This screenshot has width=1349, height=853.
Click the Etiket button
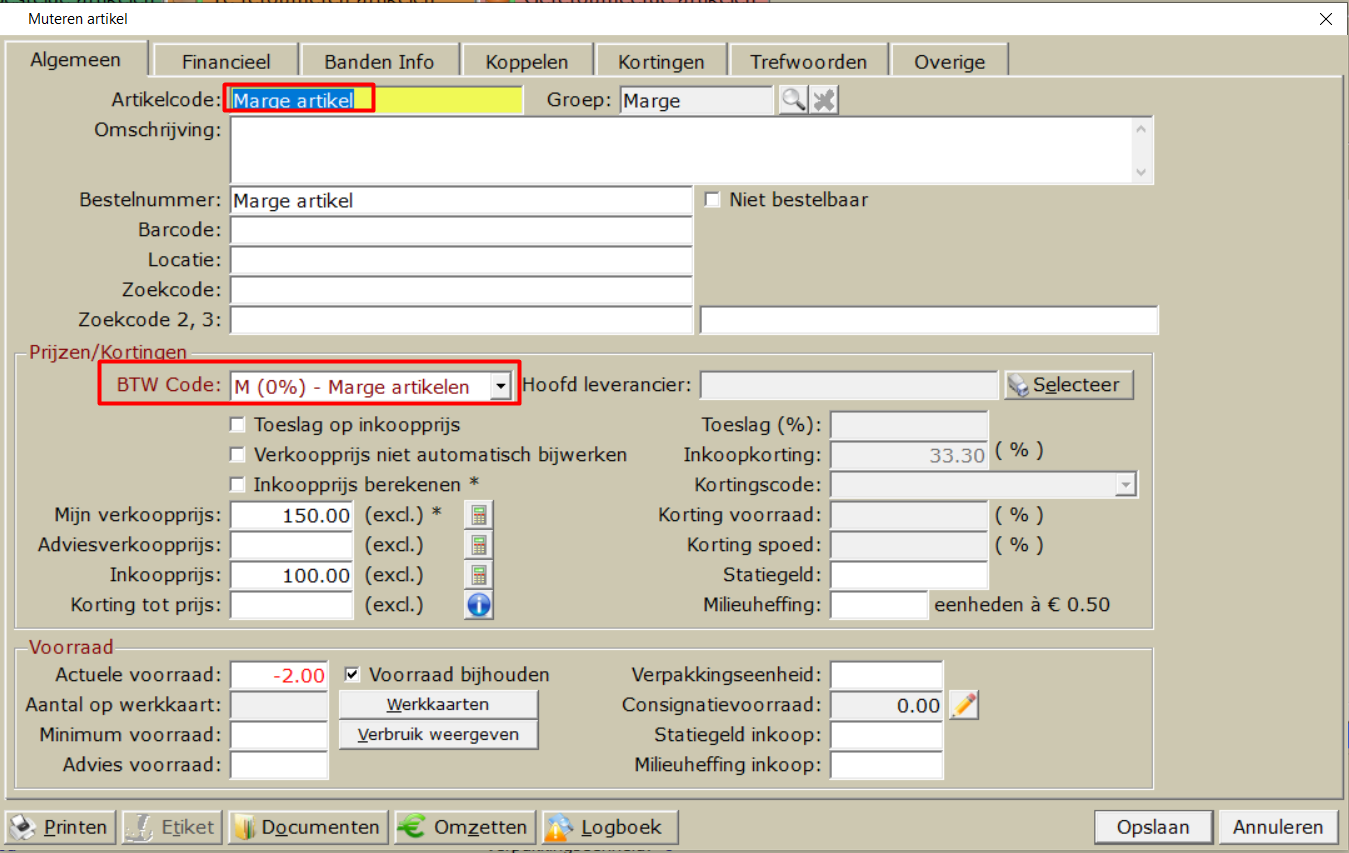[171, 827]
